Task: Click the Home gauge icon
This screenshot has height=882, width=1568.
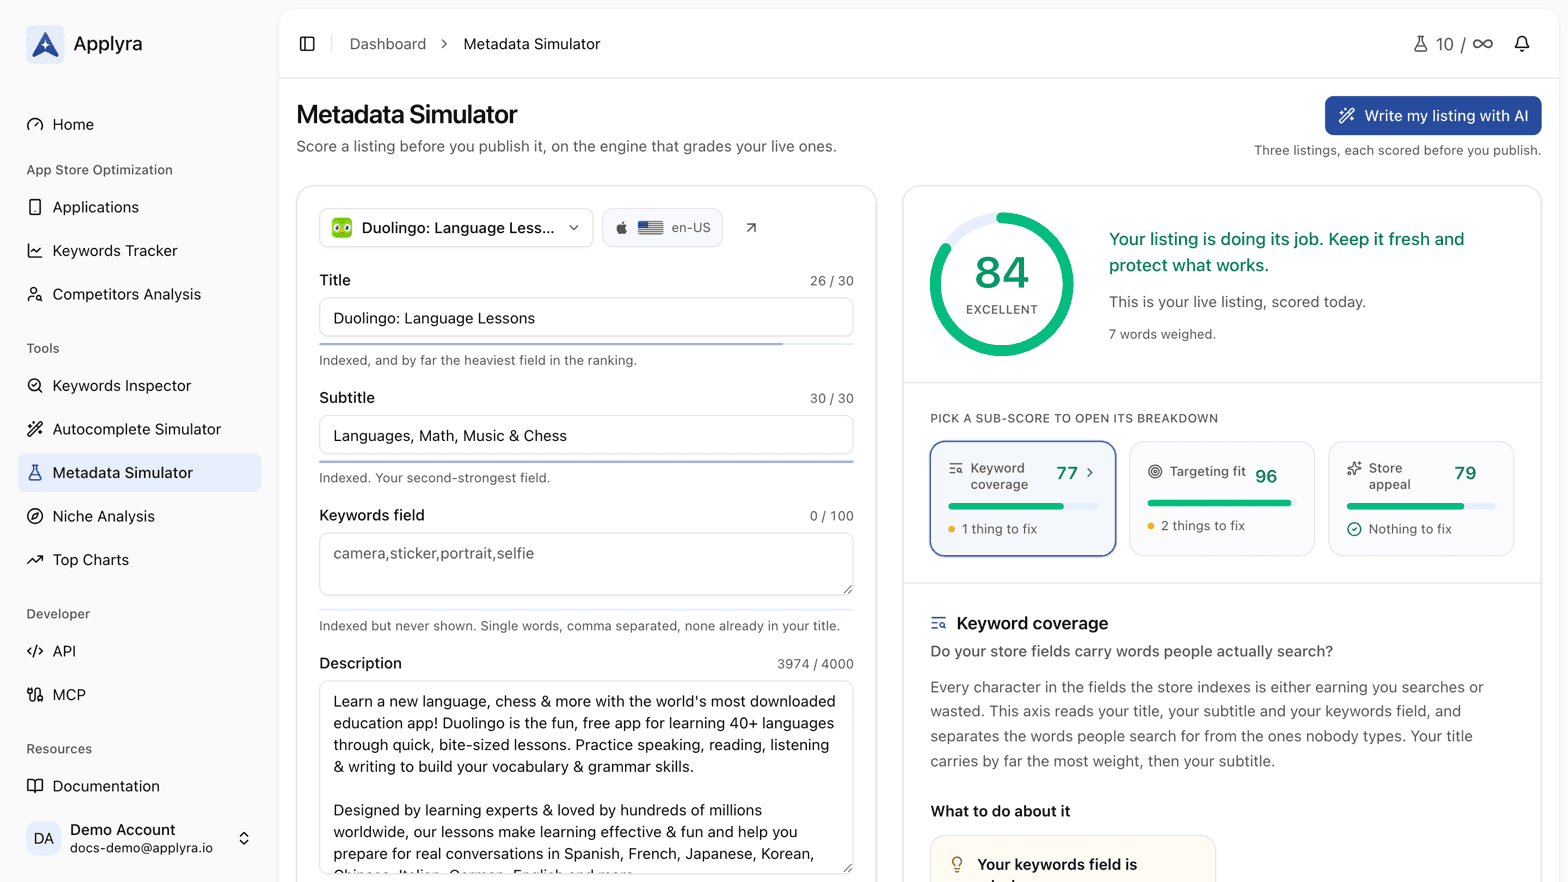Action: tap(35, 125)
